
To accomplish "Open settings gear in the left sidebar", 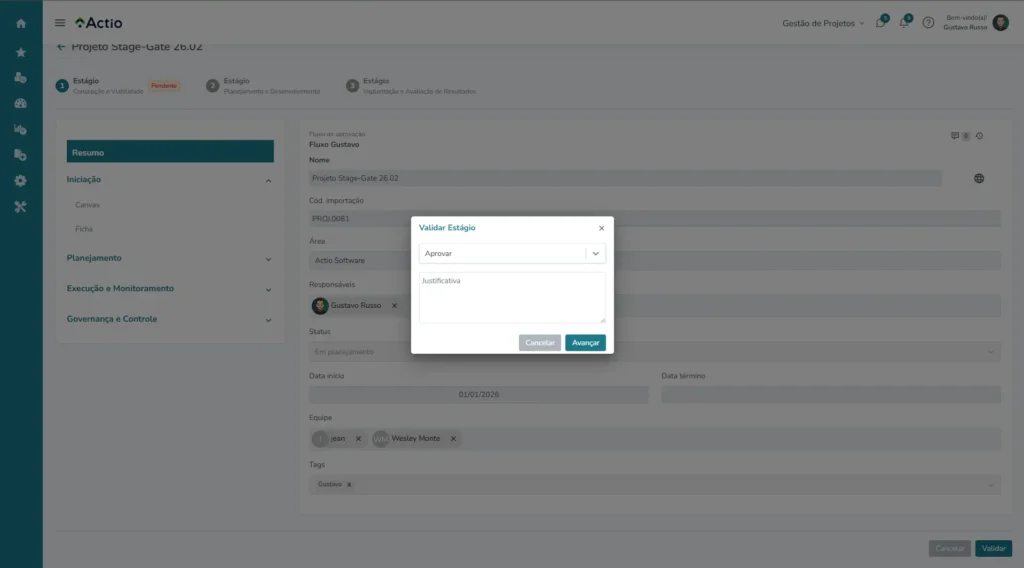I will 21,181.
